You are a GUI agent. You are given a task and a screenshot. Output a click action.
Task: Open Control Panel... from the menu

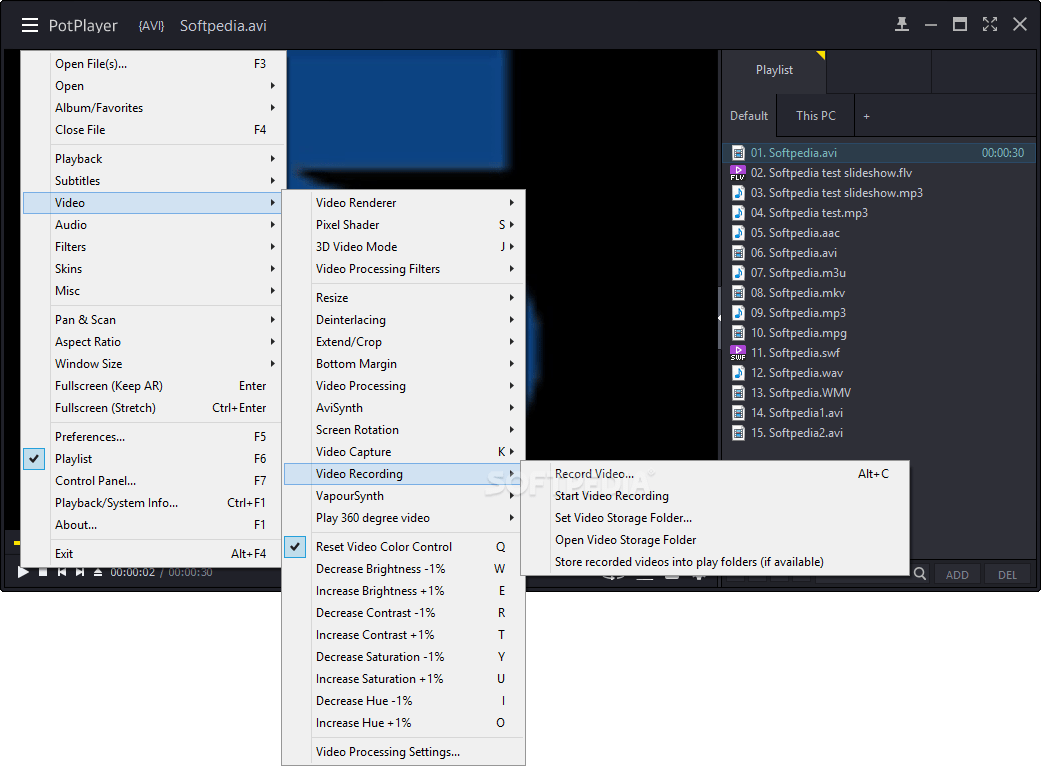coord(154,481)
